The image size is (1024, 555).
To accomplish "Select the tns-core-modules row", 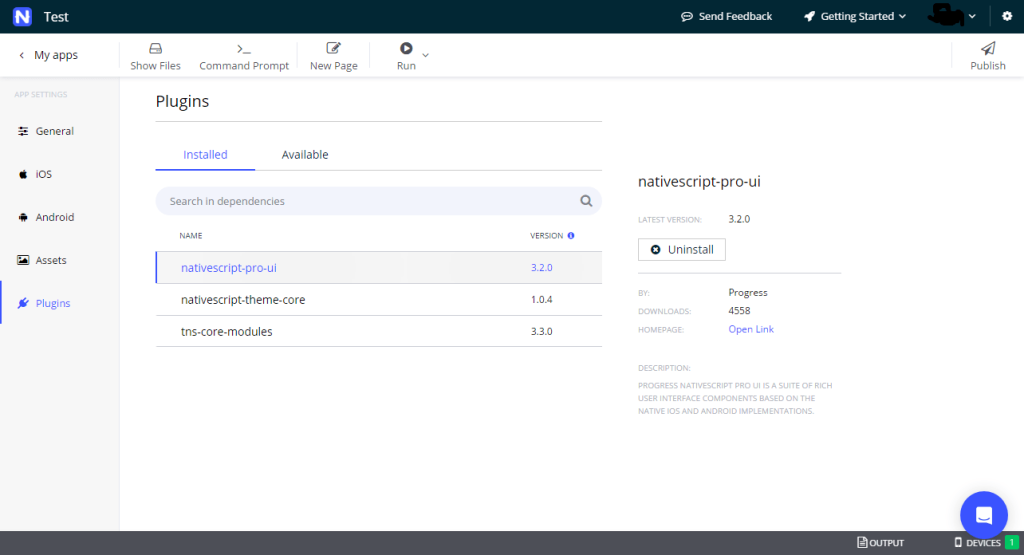I will [379, 332].
